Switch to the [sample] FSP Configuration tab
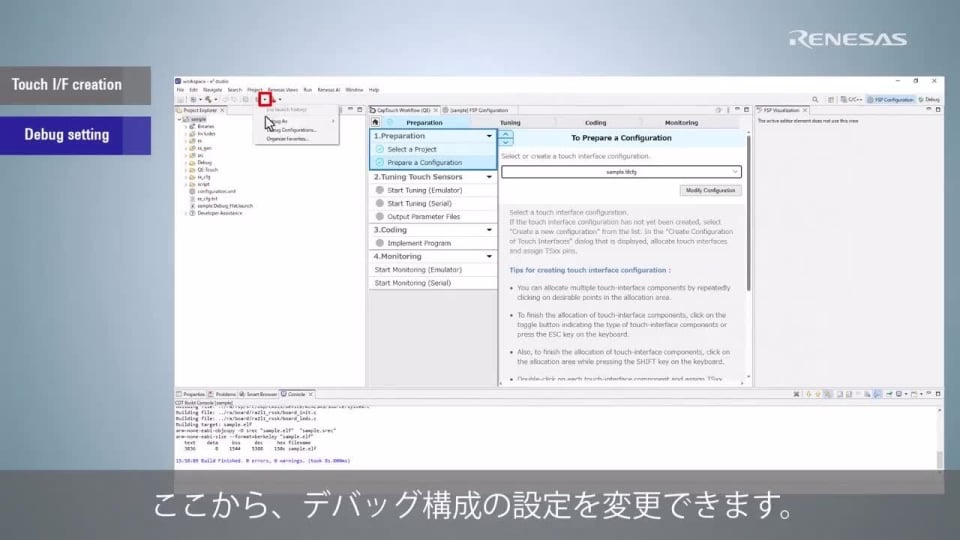Screen dimensions: 960x540 coord(476,110)
